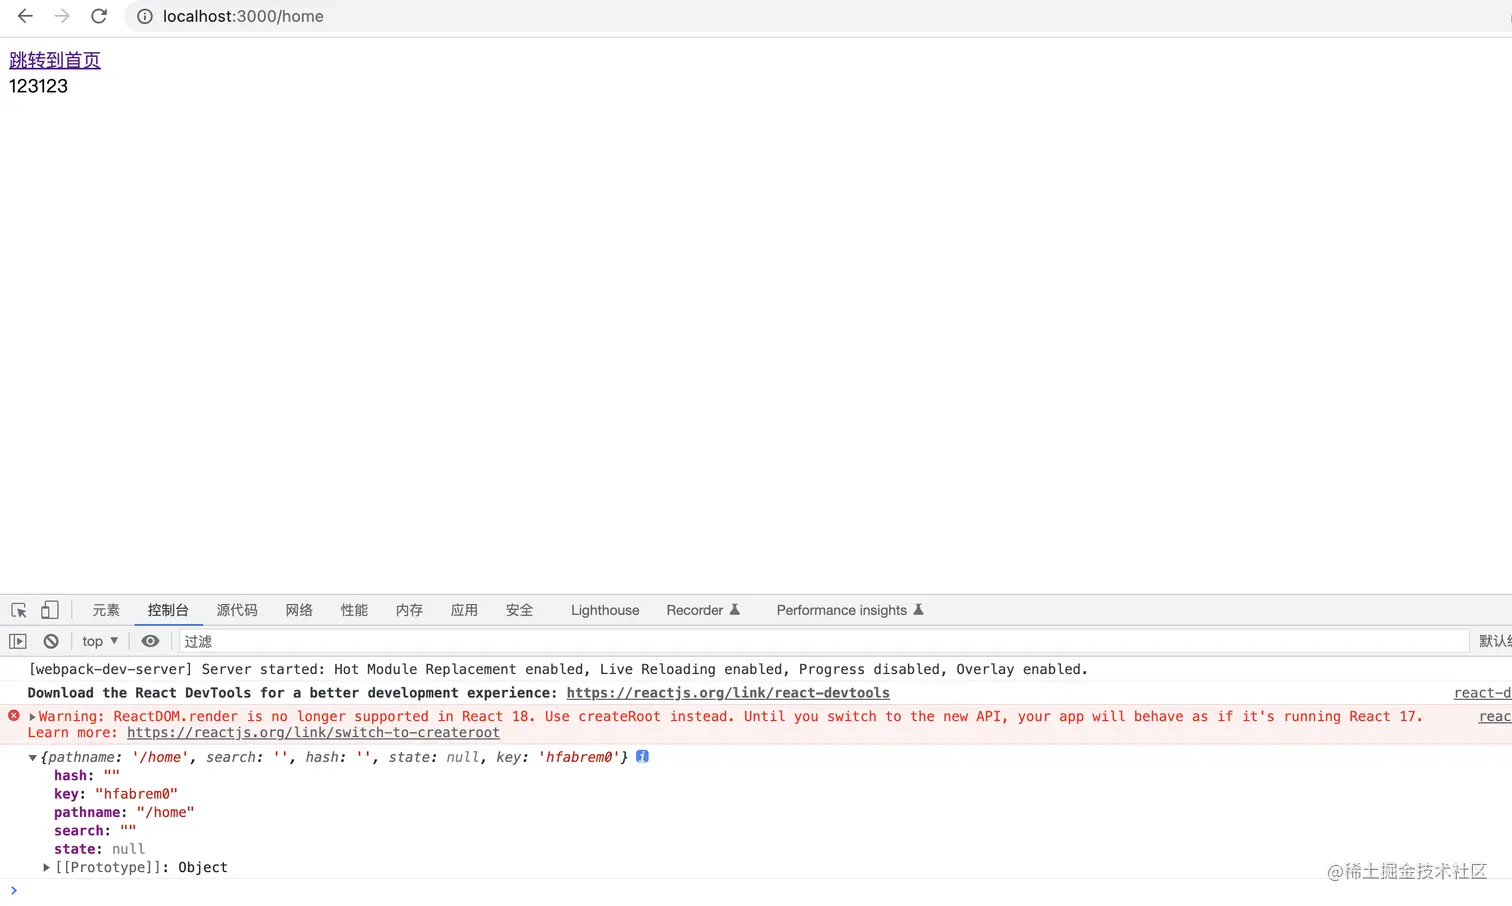Create a live expression with eye icon

(x=150, y=641)
